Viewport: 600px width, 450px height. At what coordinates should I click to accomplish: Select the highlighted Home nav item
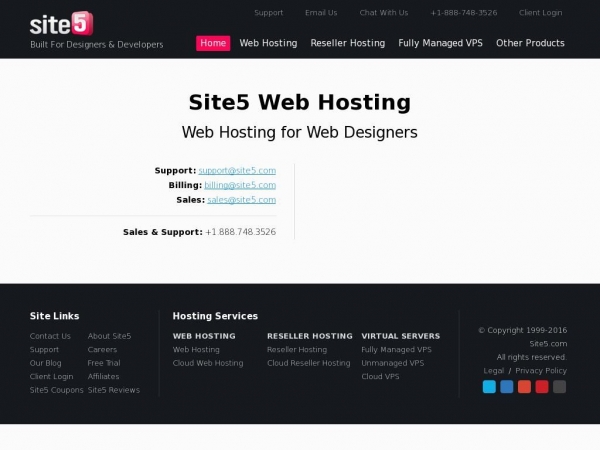[213, 43]
